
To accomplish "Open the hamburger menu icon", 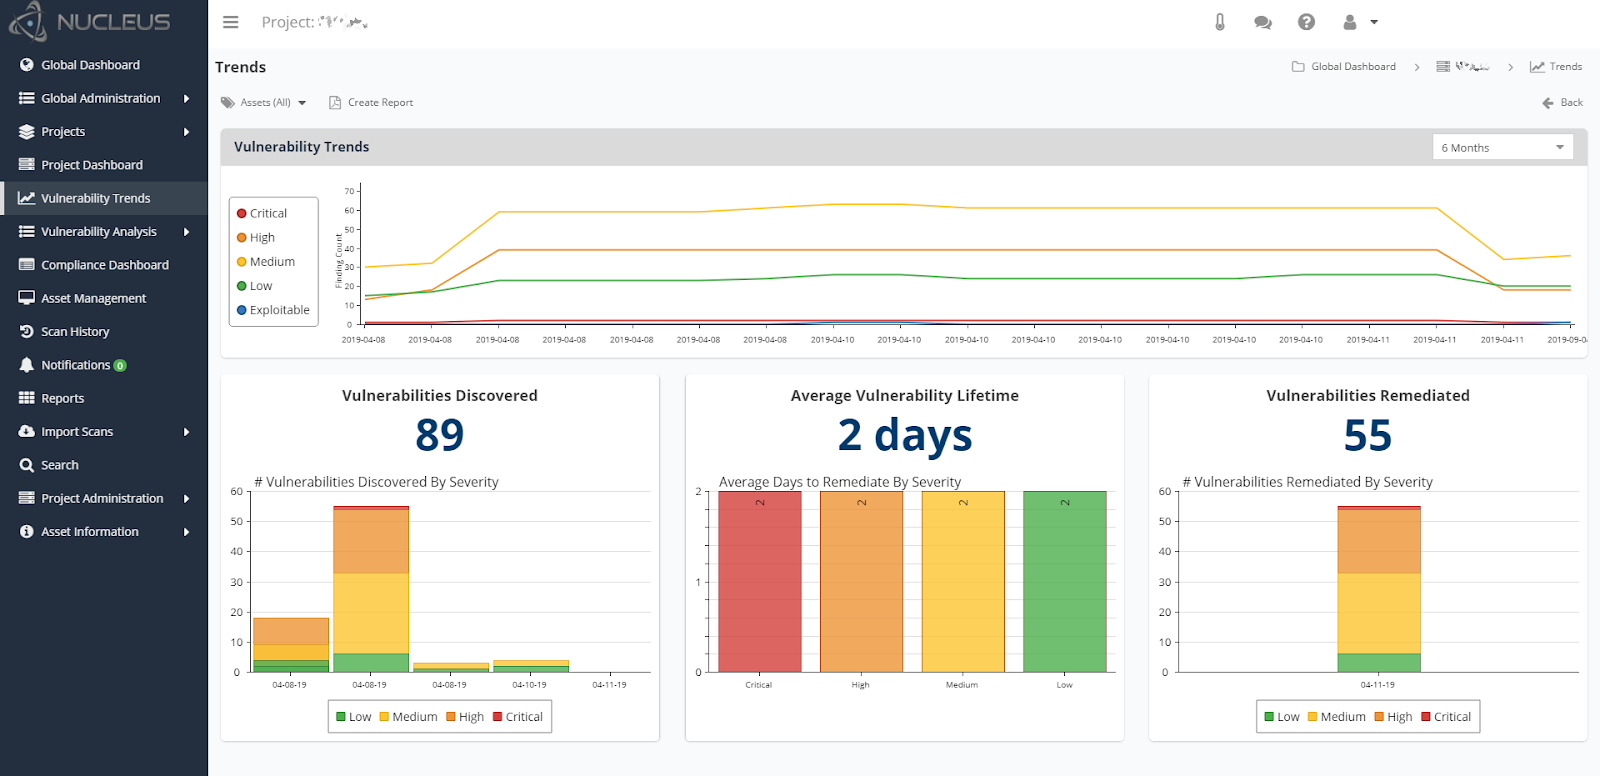I will click(x=231, y=22).
